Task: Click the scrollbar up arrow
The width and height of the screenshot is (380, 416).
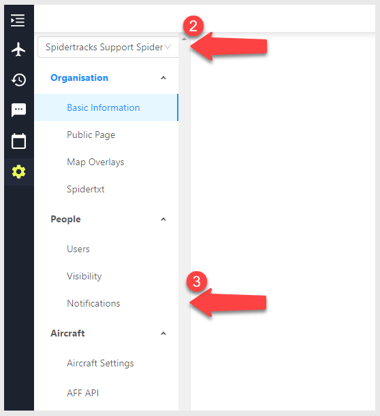Action: [x=184, y=39]
